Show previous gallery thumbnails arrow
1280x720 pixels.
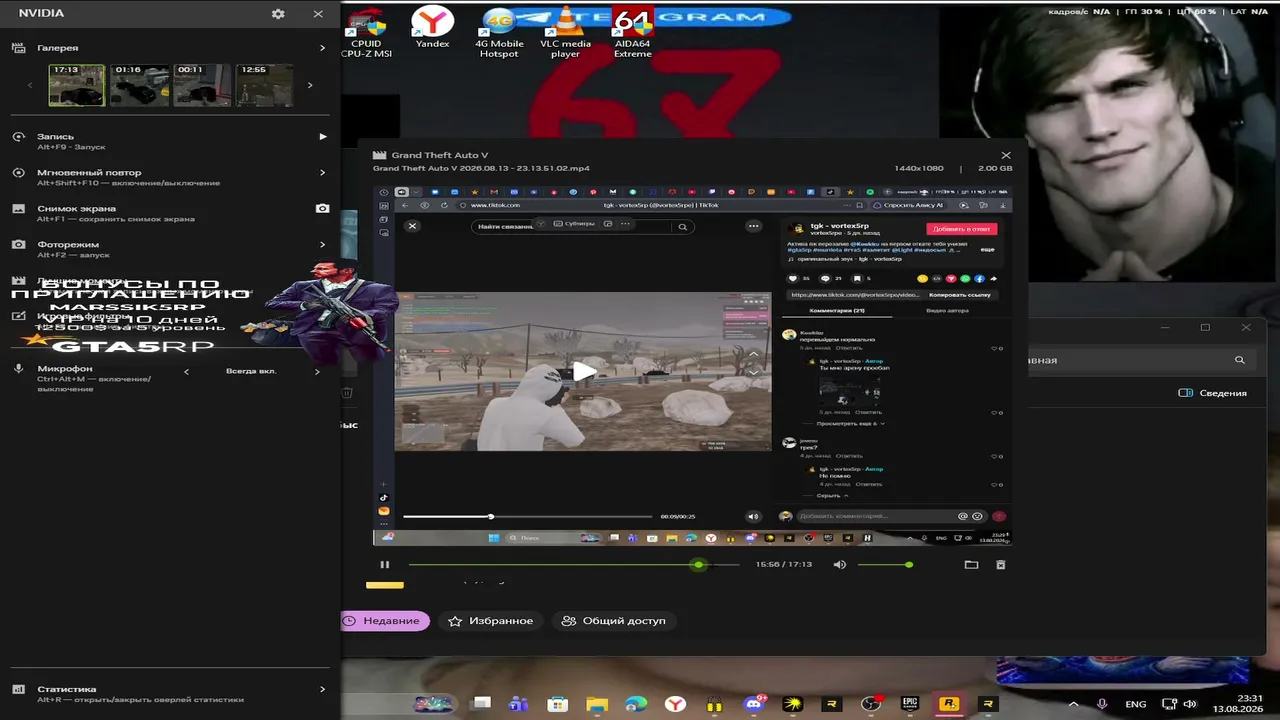point(30,85)
